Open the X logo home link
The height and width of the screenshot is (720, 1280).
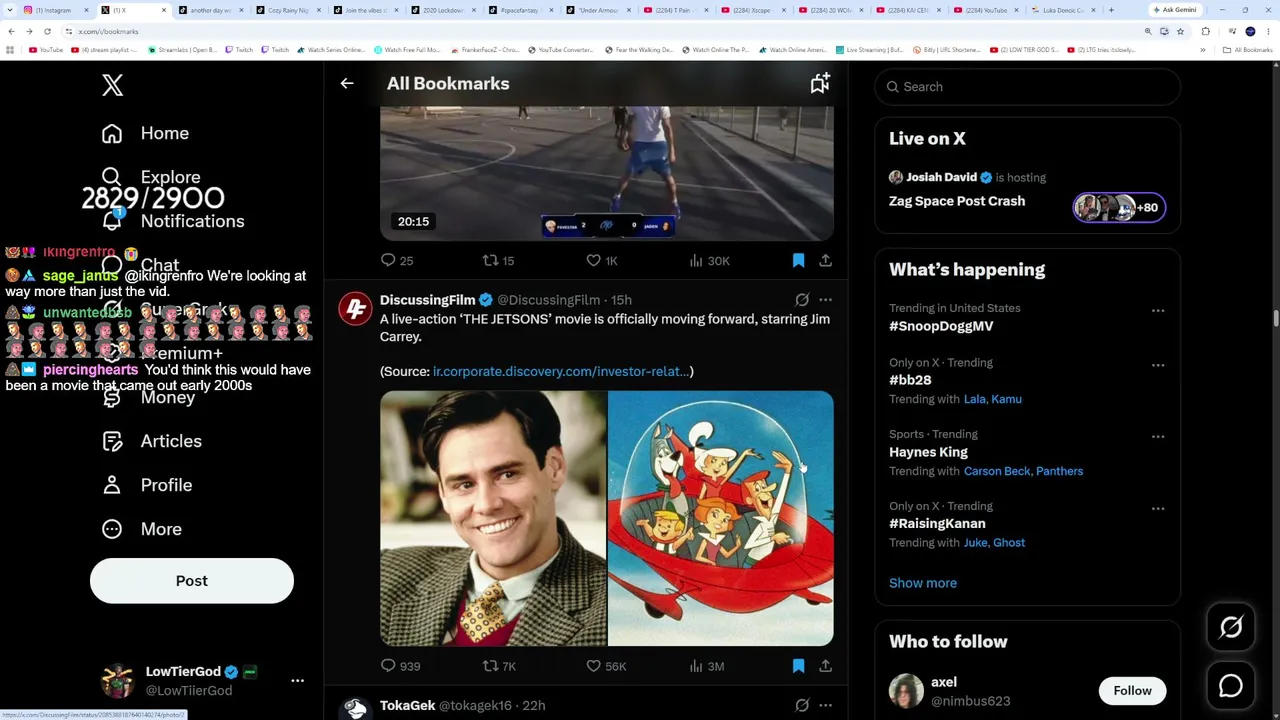pyautogui.click(x=112, y=86)
